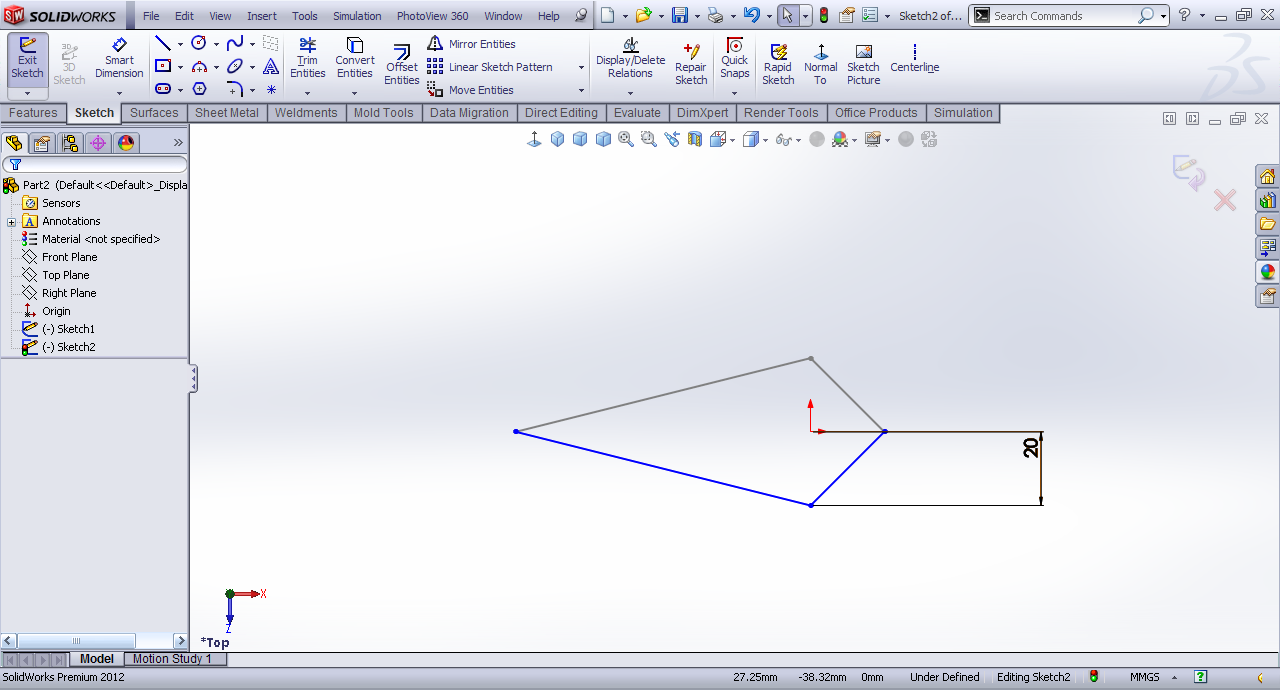1280x690 pixels.
Task: Open the Linear Sketch Pattern dropdown arrow
Action: coord(581,67)
